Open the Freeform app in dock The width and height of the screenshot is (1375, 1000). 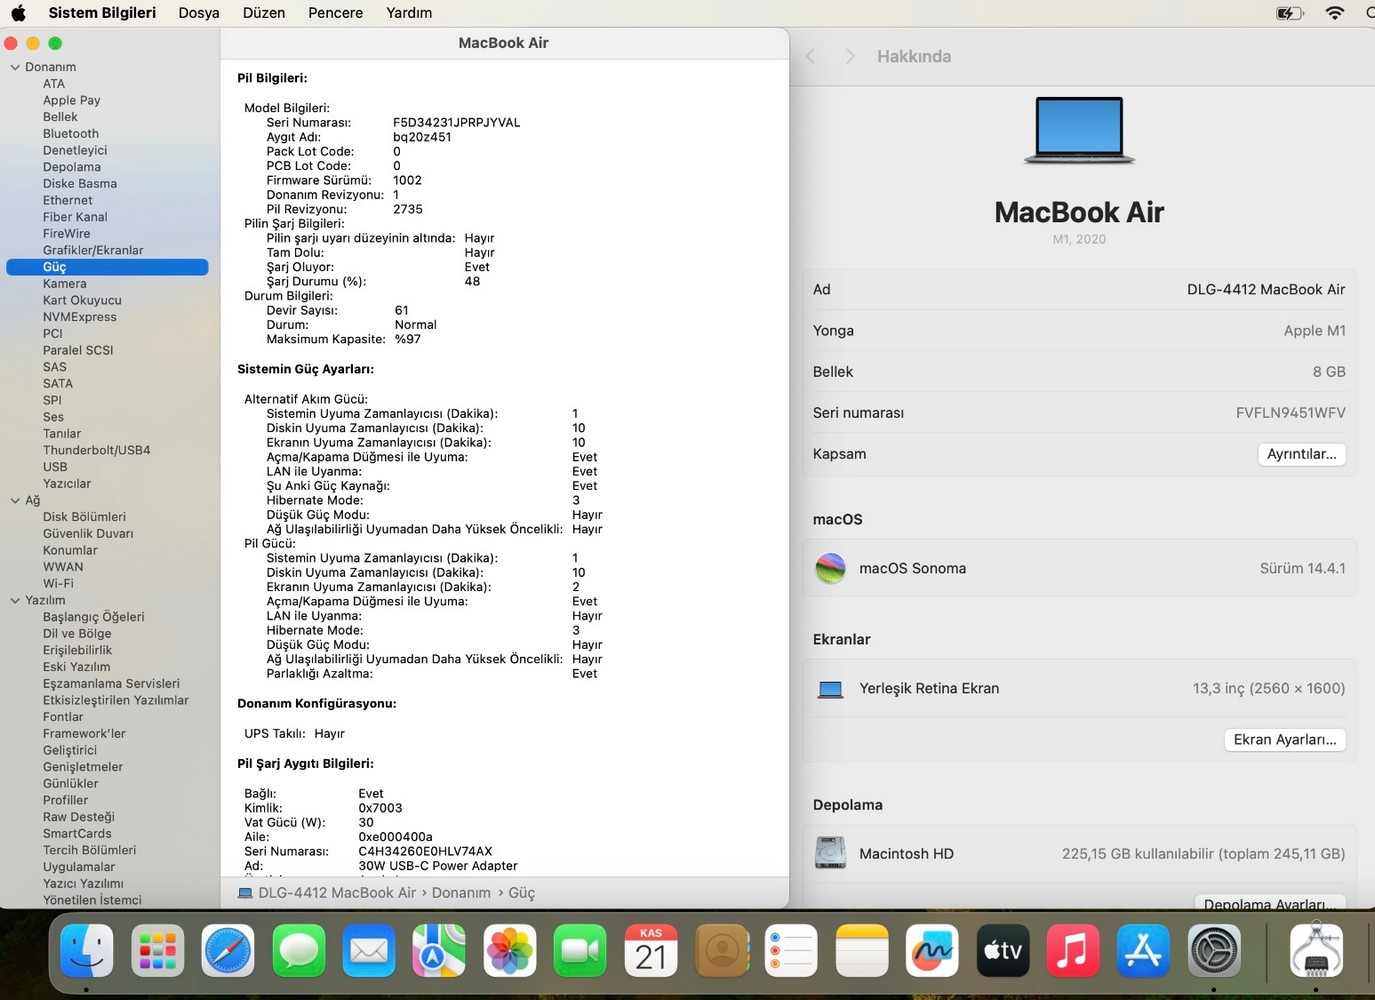[x=932, y=950]
